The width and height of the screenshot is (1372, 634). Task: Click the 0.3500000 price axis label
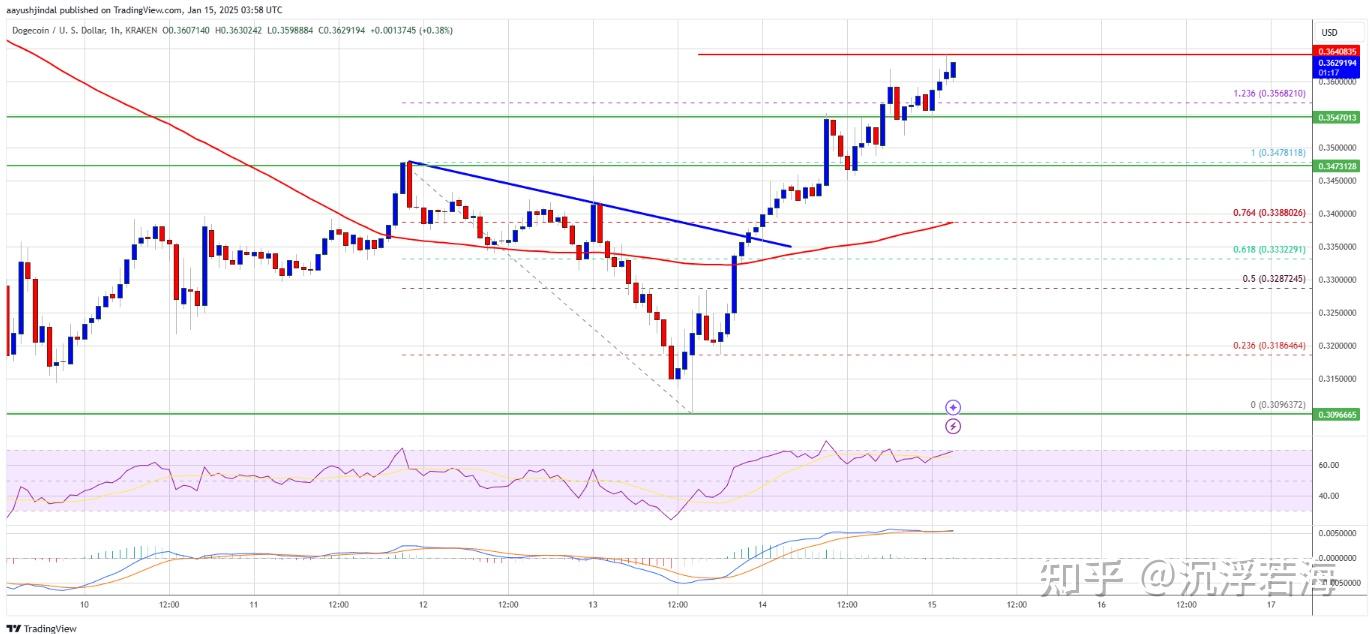[1335, 147]
